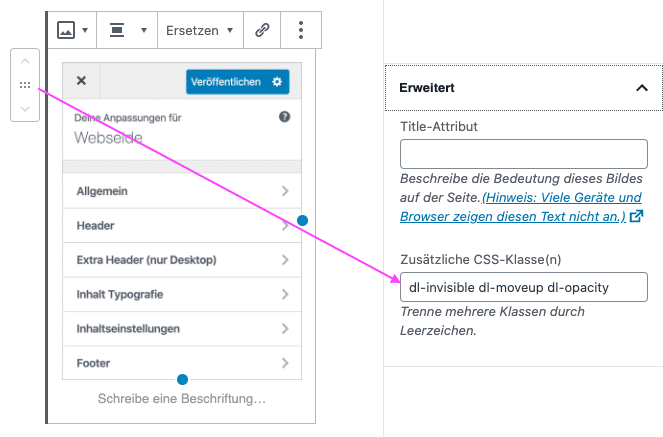Click the Title-Attribut input field

(x=523, y=154)
